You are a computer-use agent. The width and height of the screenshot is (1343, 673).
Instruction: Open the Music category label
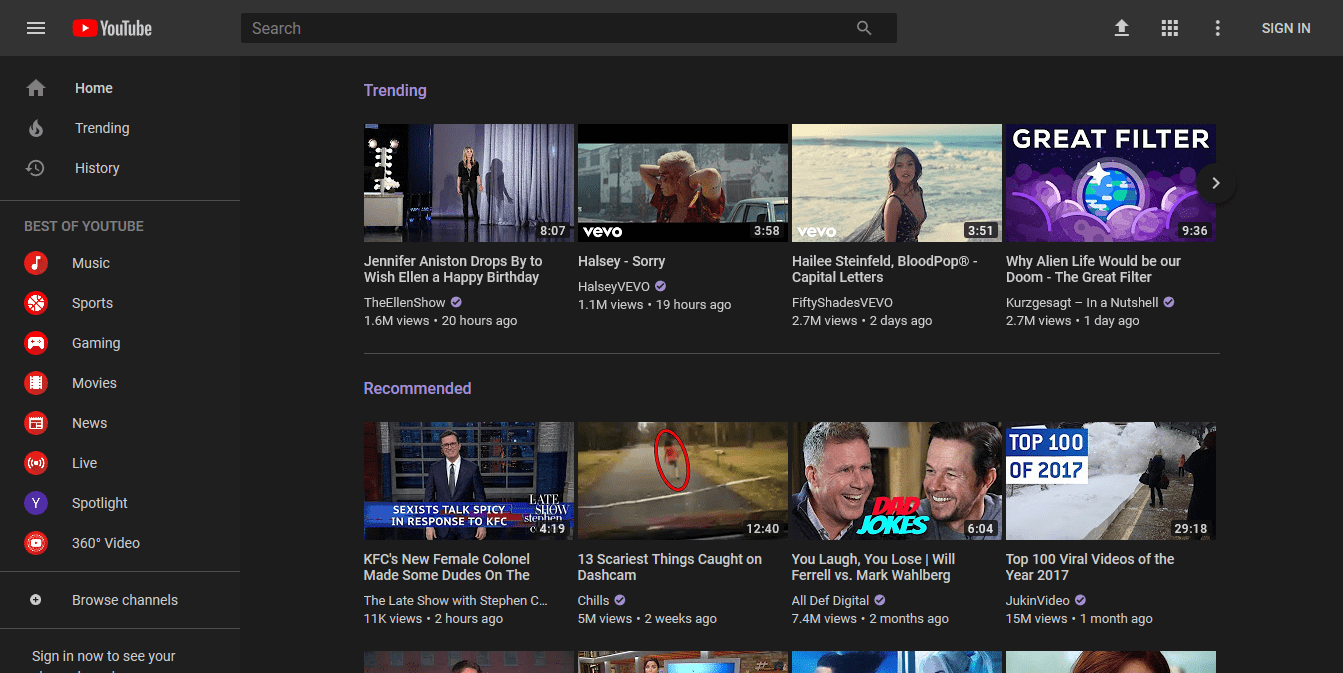click(91, 263)
